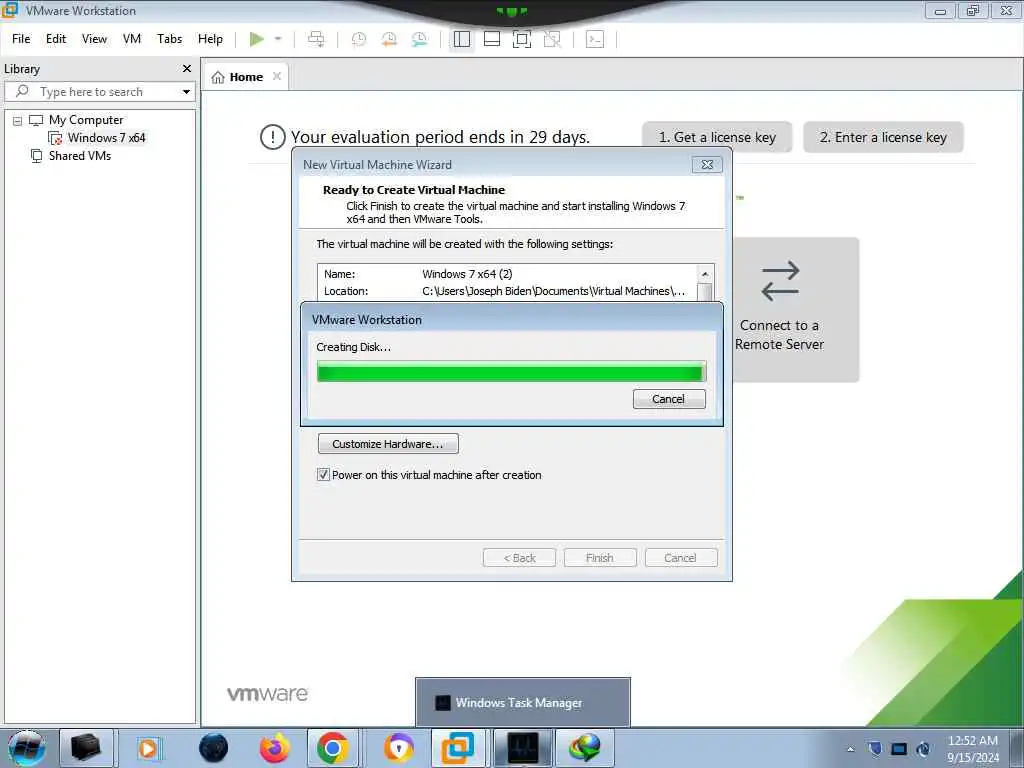Click the wizard Finish button

coord(600,558)
